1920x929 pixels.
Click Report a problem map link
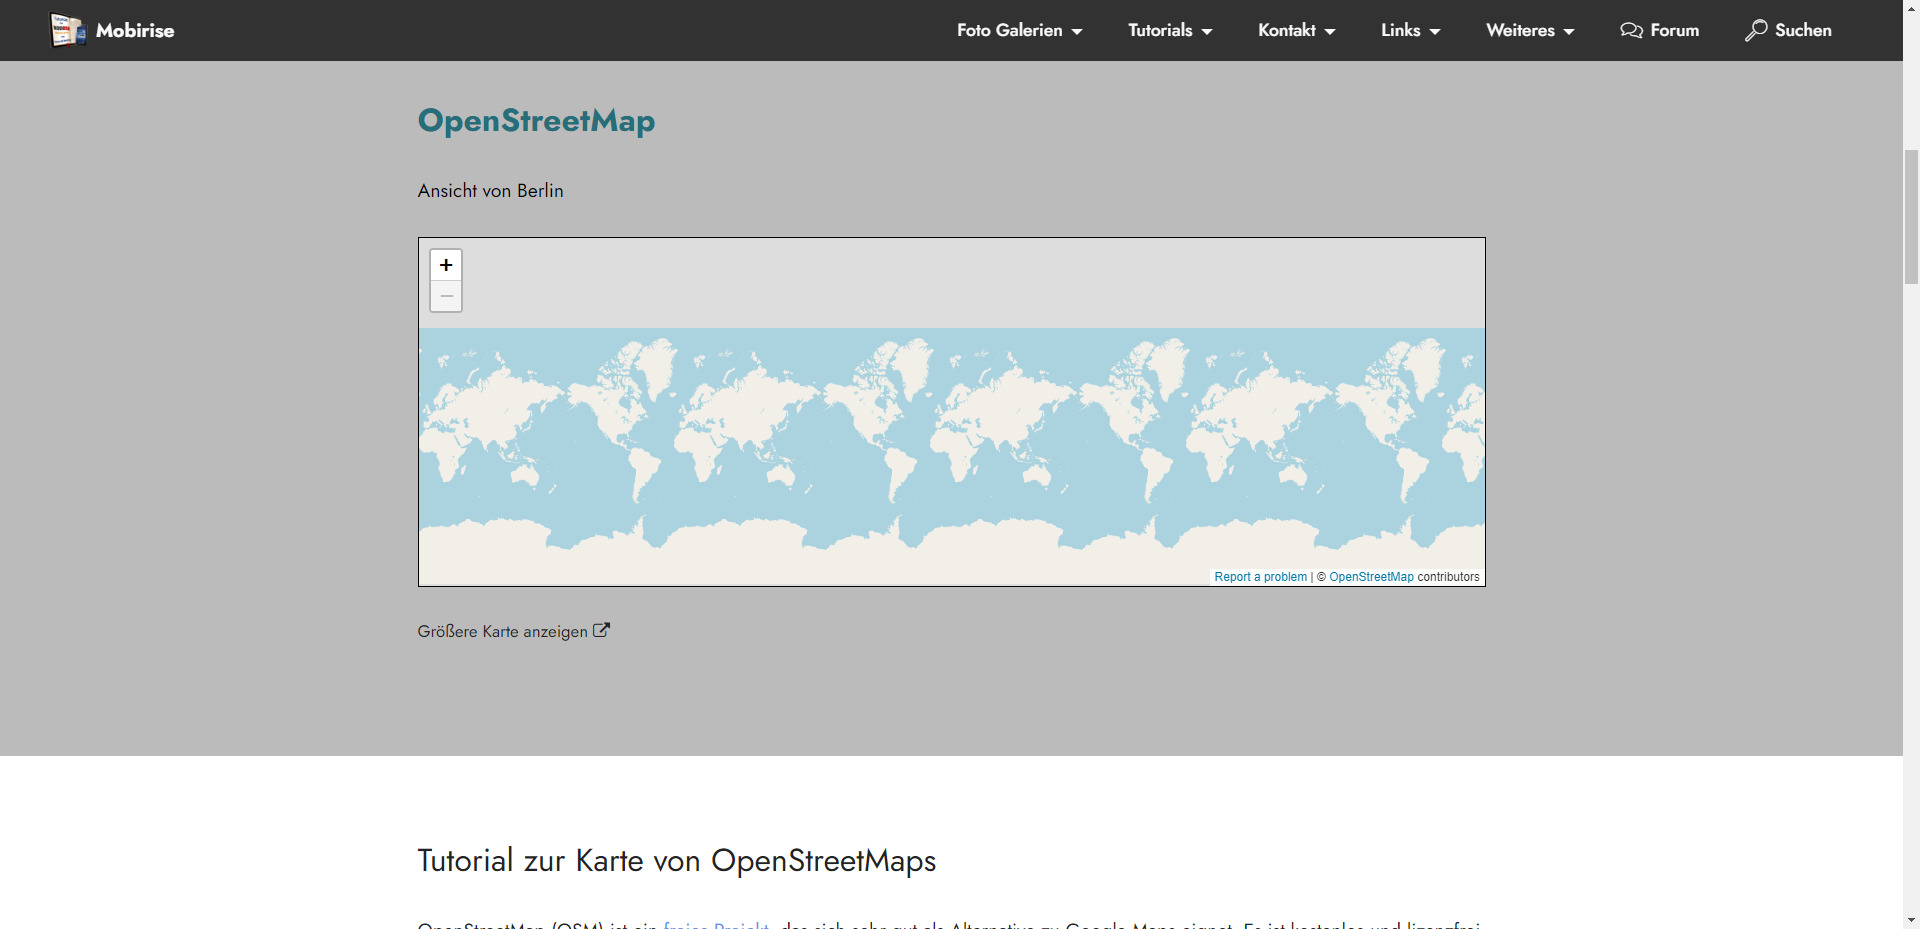click(1260, 577)
